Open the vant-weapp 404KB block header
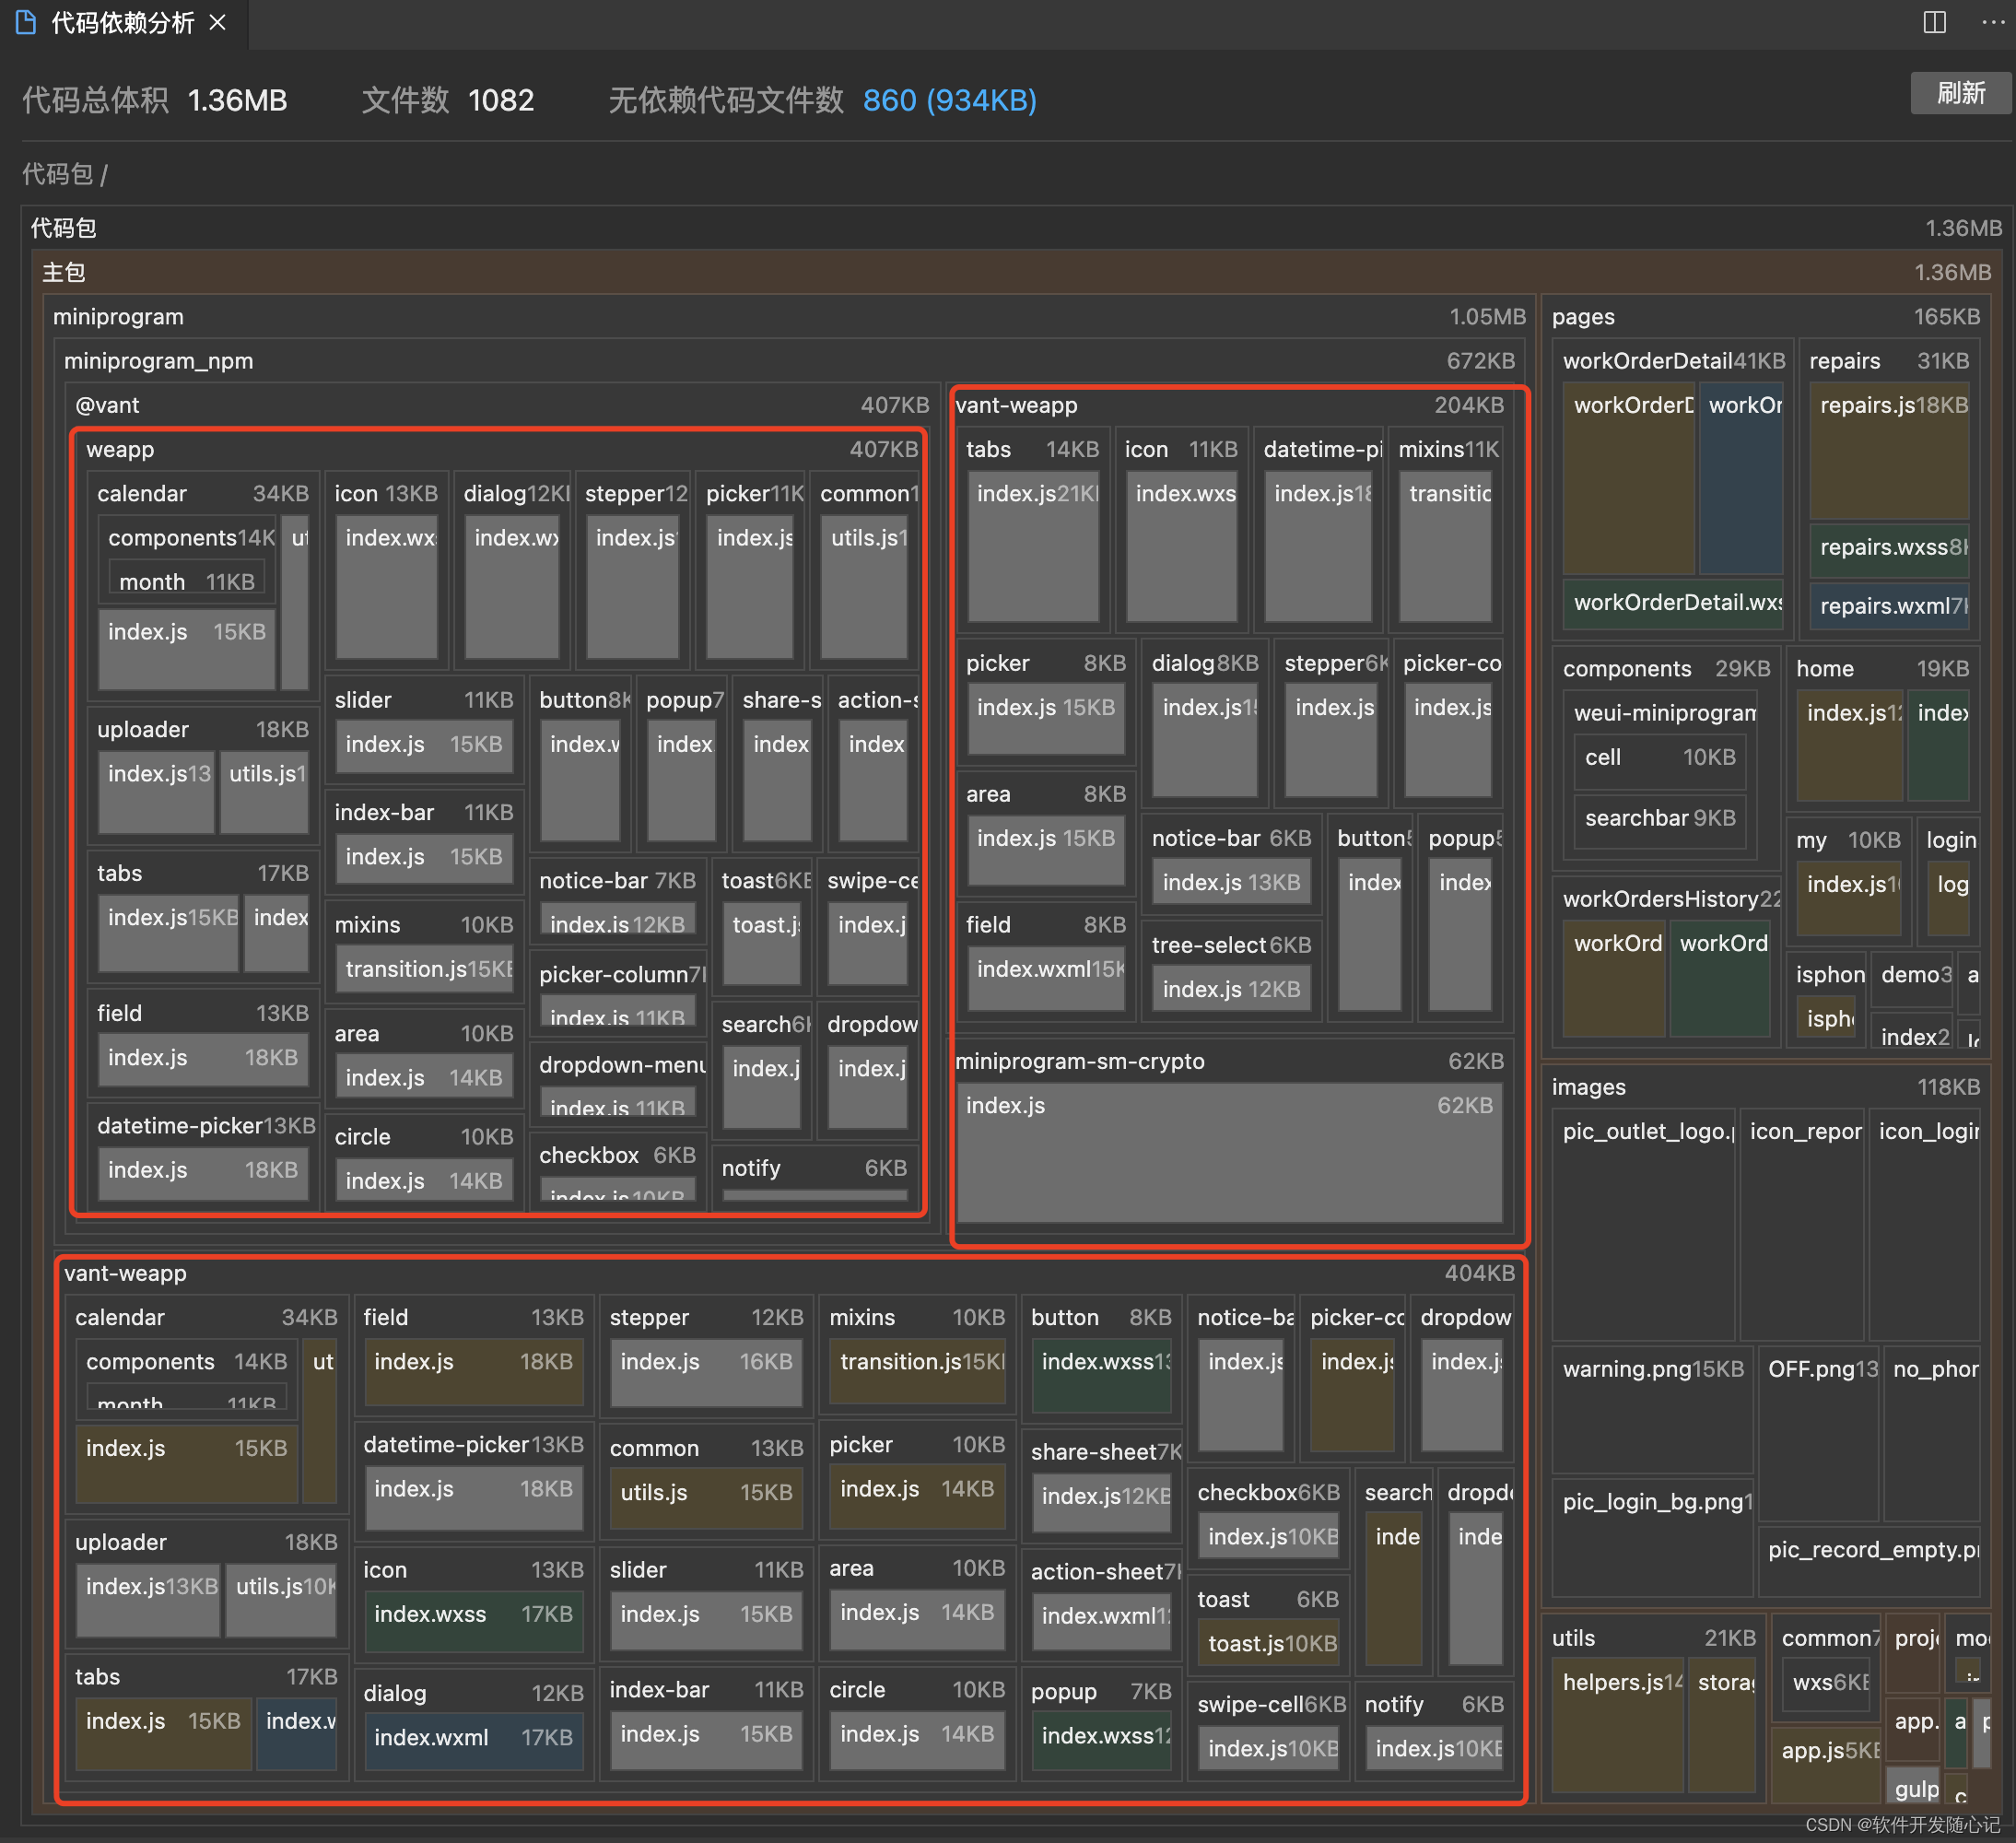Viewport: 2016px width, 1843px height. (789, 1273)
